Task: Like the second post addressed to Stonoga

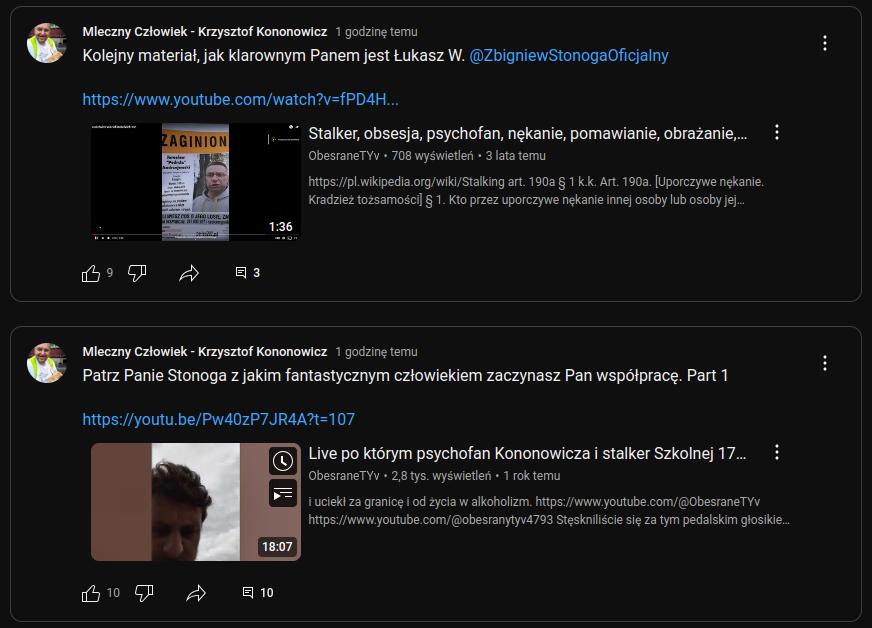Action: [91, 593]
